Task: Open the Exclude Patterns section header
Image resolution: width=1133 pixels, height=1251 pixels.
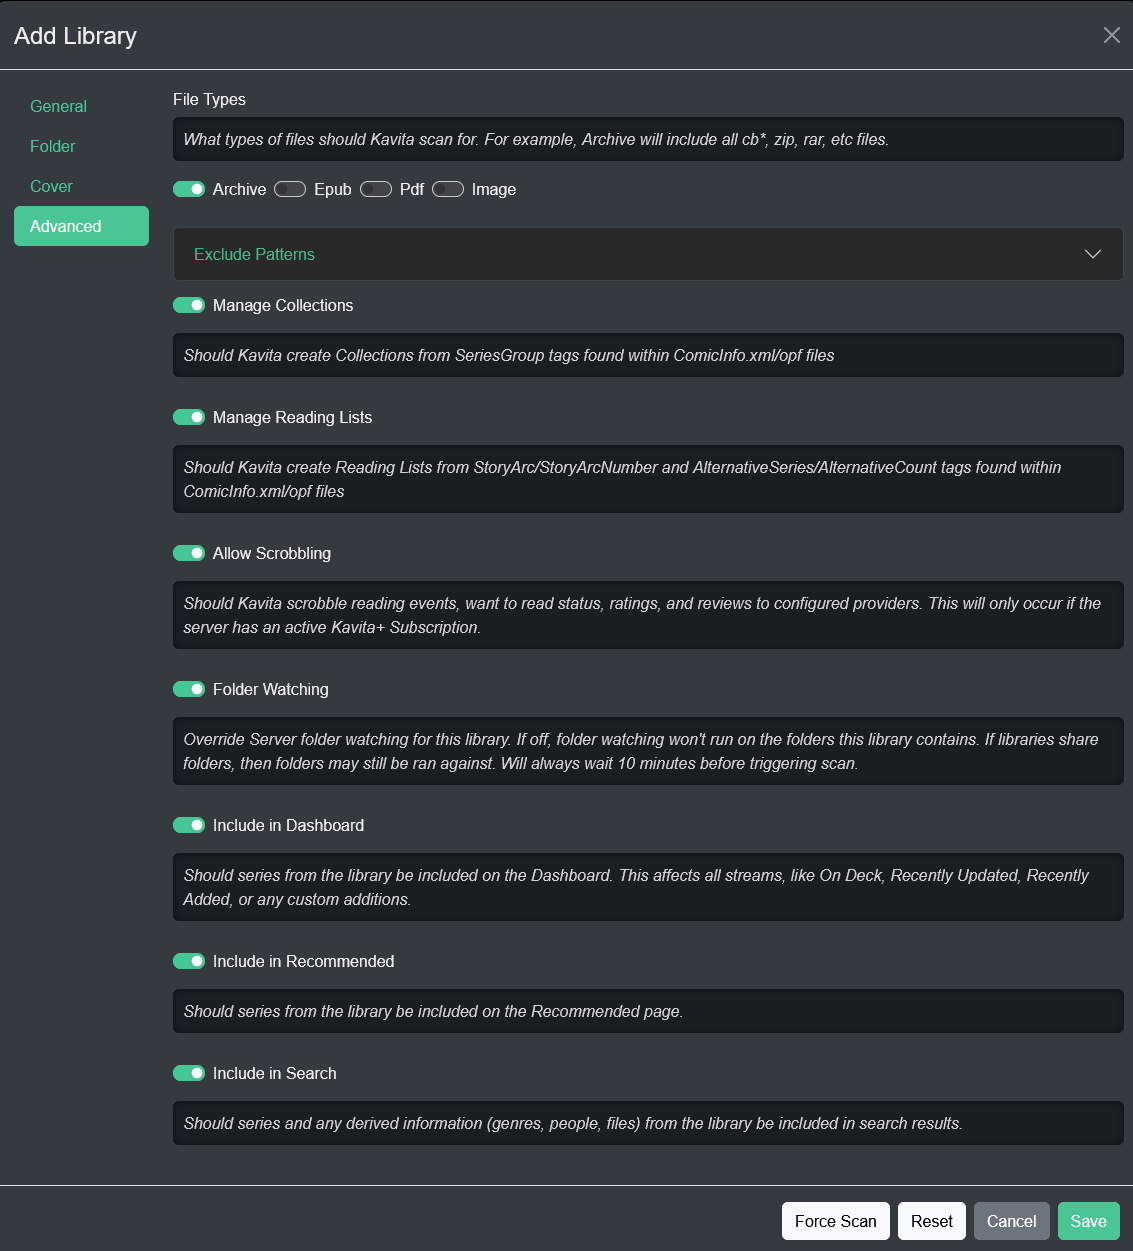Action: tap(254, 255)
